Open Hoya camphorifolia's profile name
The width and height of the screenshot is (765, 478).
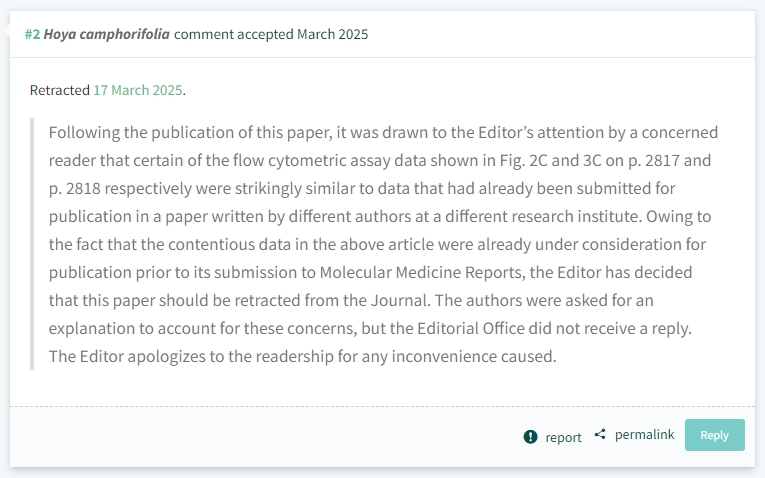106,34
